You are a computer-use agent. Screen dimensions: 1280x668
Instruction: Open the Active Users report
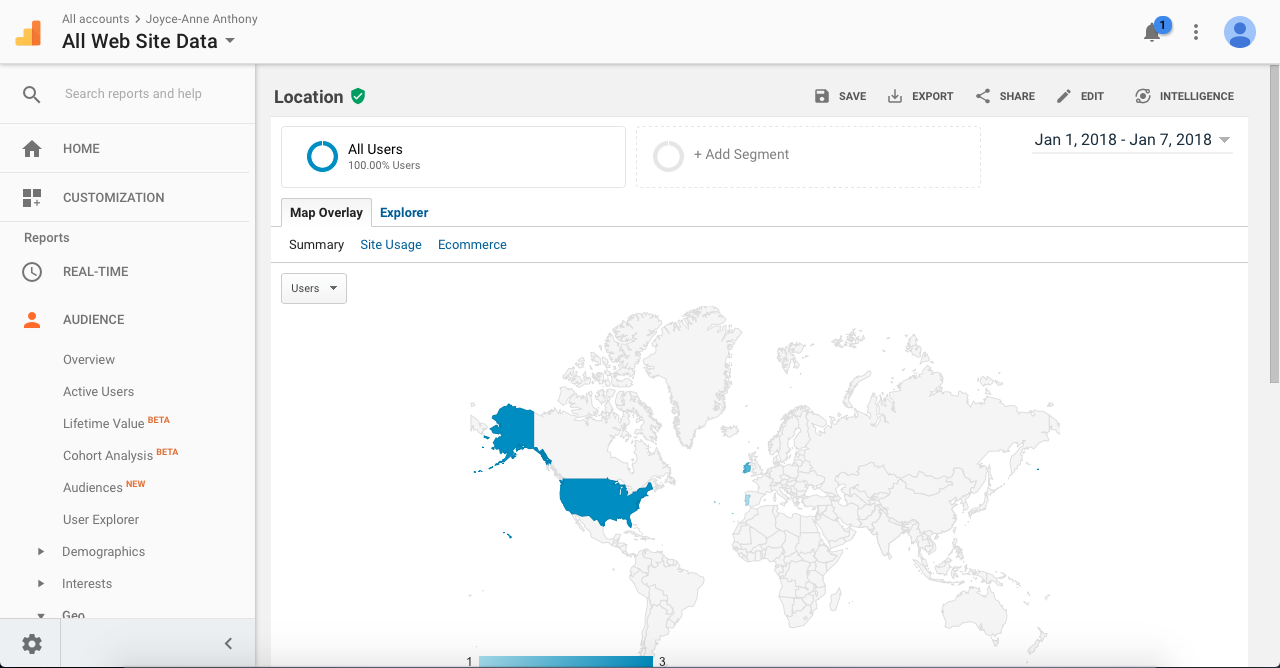point(98,391)
